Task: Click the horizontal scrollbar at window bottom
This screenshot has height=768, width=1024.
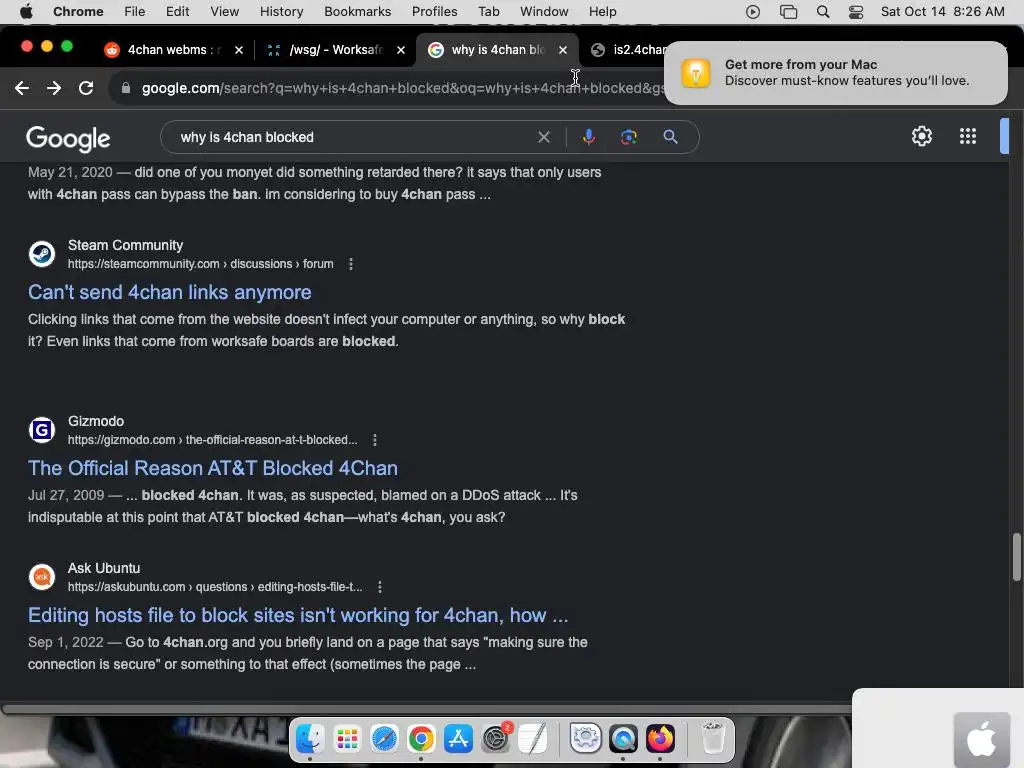Action: [426, 709]
